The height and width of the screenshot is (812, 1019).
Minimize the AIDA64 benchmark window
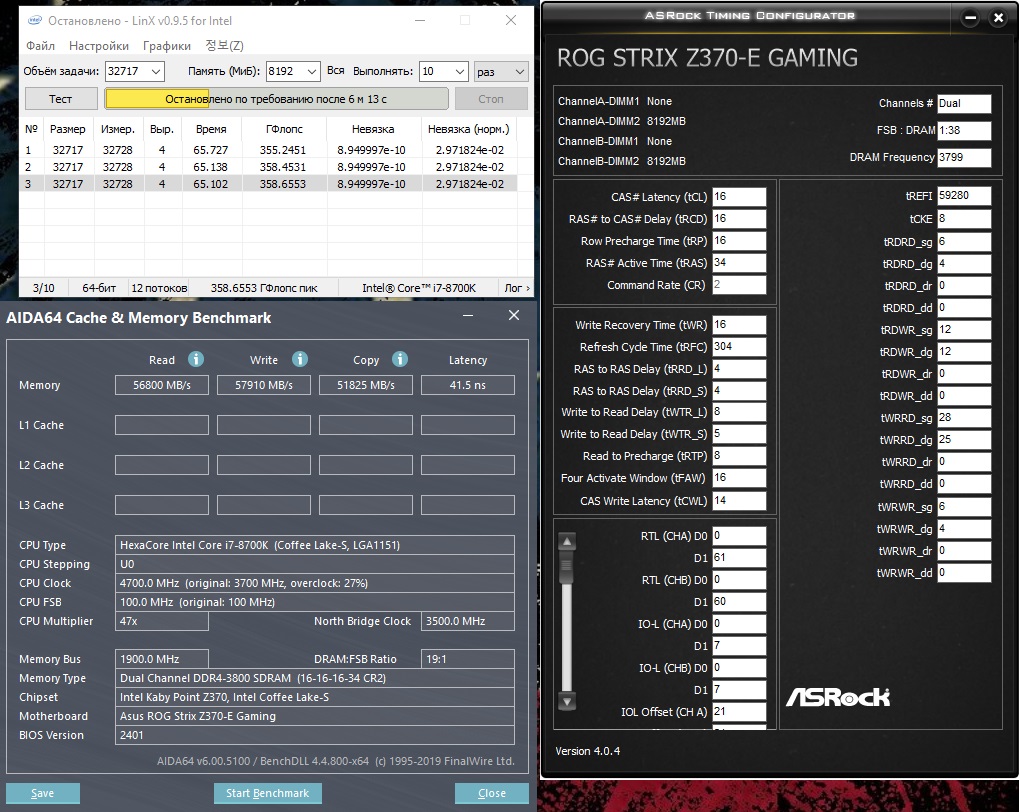click(x=468, y=315)
